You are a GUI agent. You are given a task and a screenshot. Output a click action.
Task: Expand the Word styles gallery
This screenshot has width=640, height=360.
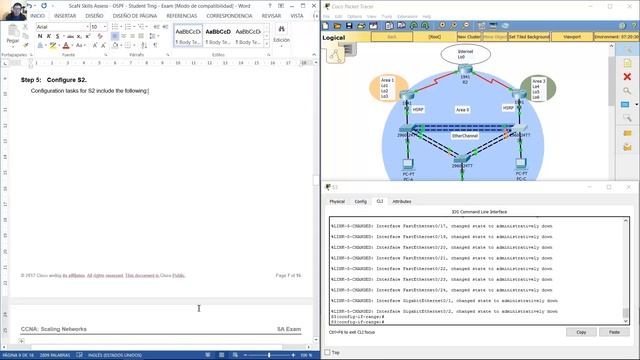[267, 43]
